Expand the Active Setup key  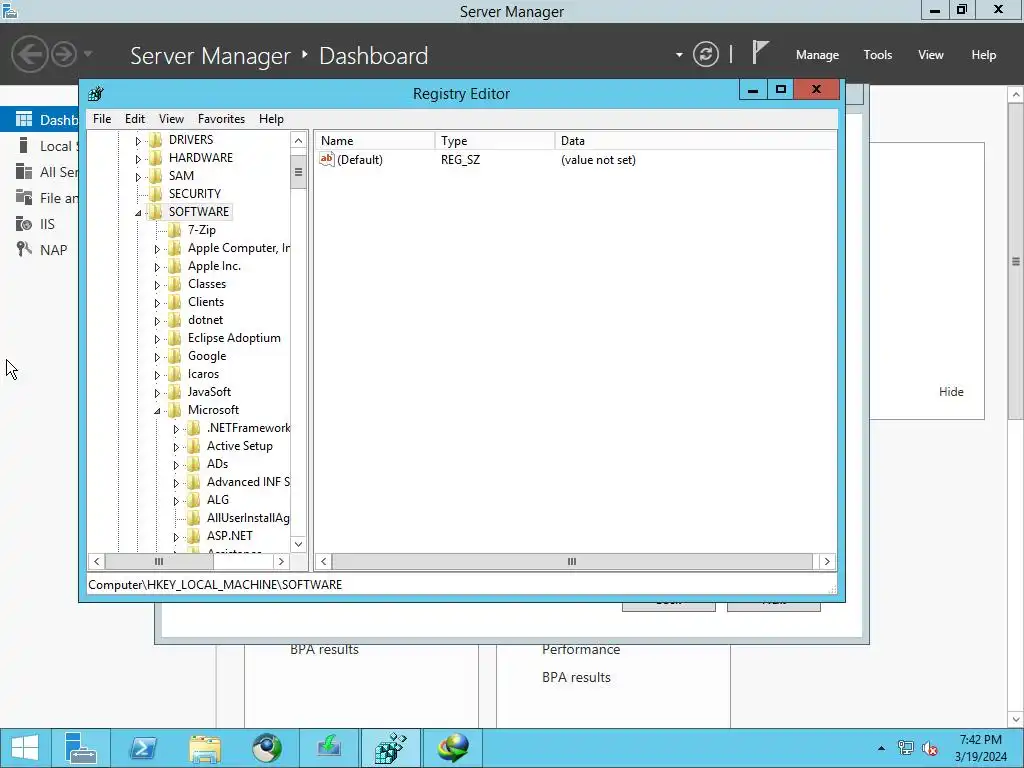(176, 447)
